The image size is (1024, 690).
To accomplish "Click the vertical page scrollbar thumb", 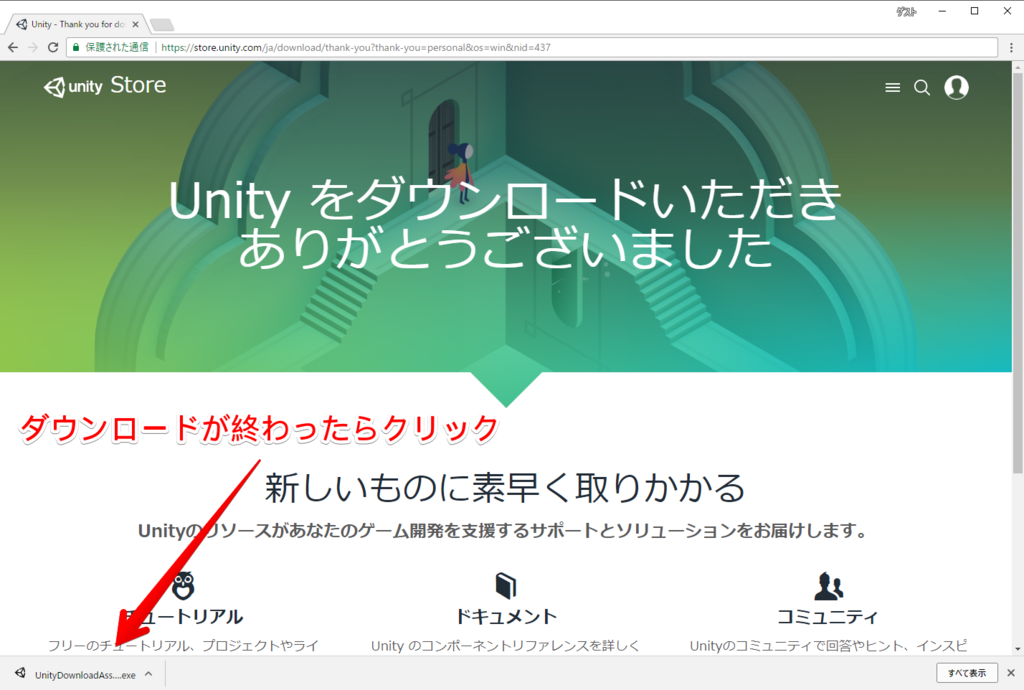I will click(1017, 272).
